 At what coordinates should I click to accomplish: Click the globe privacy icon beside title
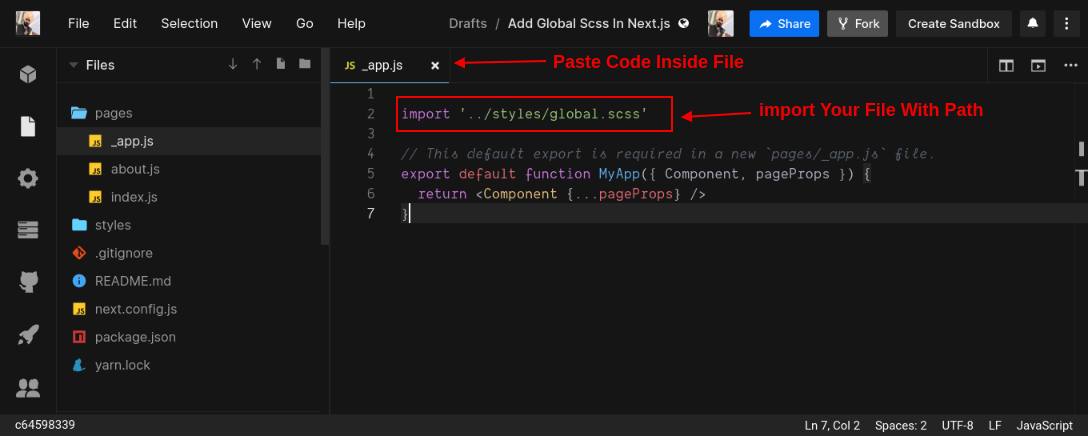point(683,23)
